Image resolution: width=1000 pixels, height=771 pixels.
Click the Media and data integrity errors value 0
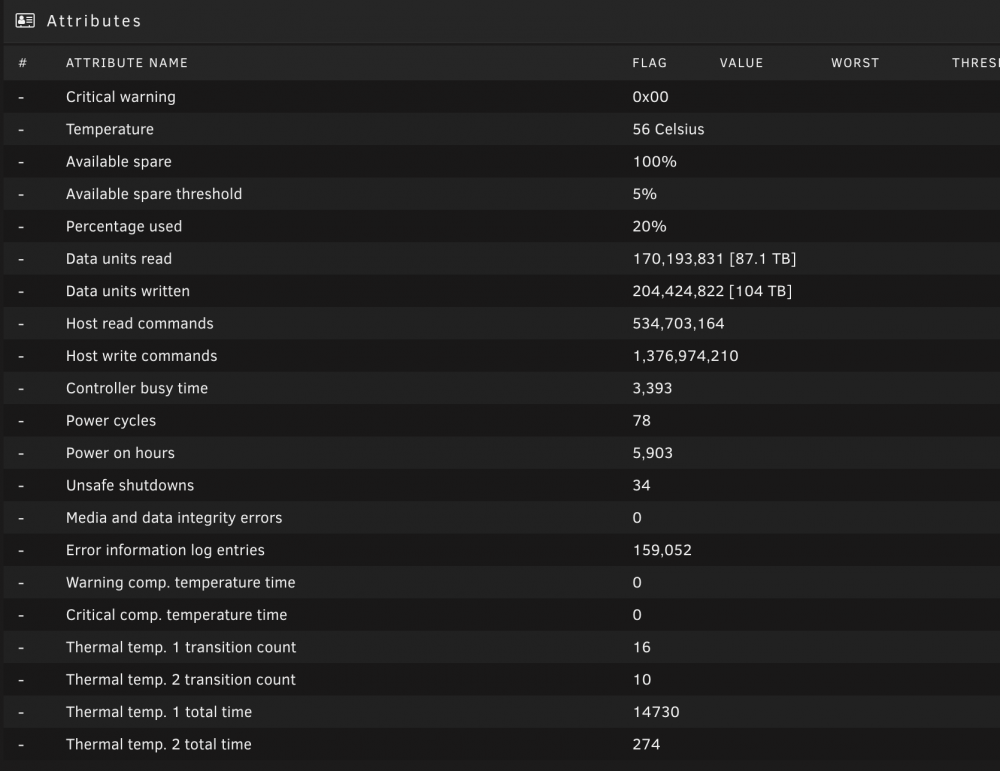pos(636,518)
